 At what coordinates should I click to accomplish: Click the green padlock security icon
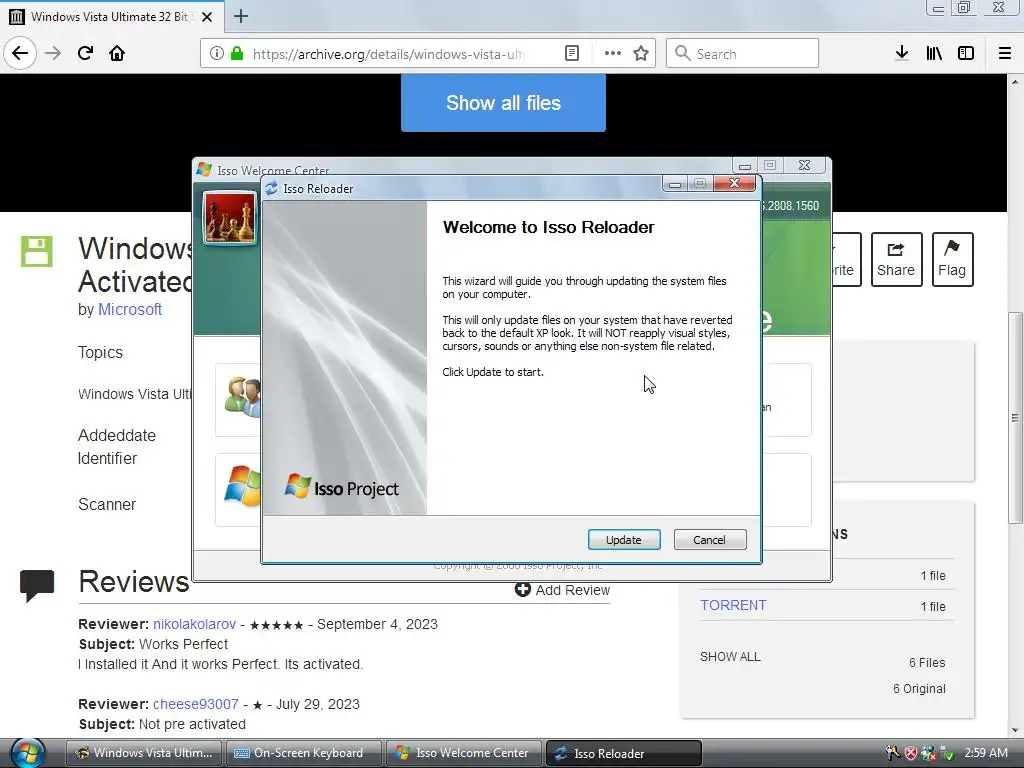pos(237,54)
